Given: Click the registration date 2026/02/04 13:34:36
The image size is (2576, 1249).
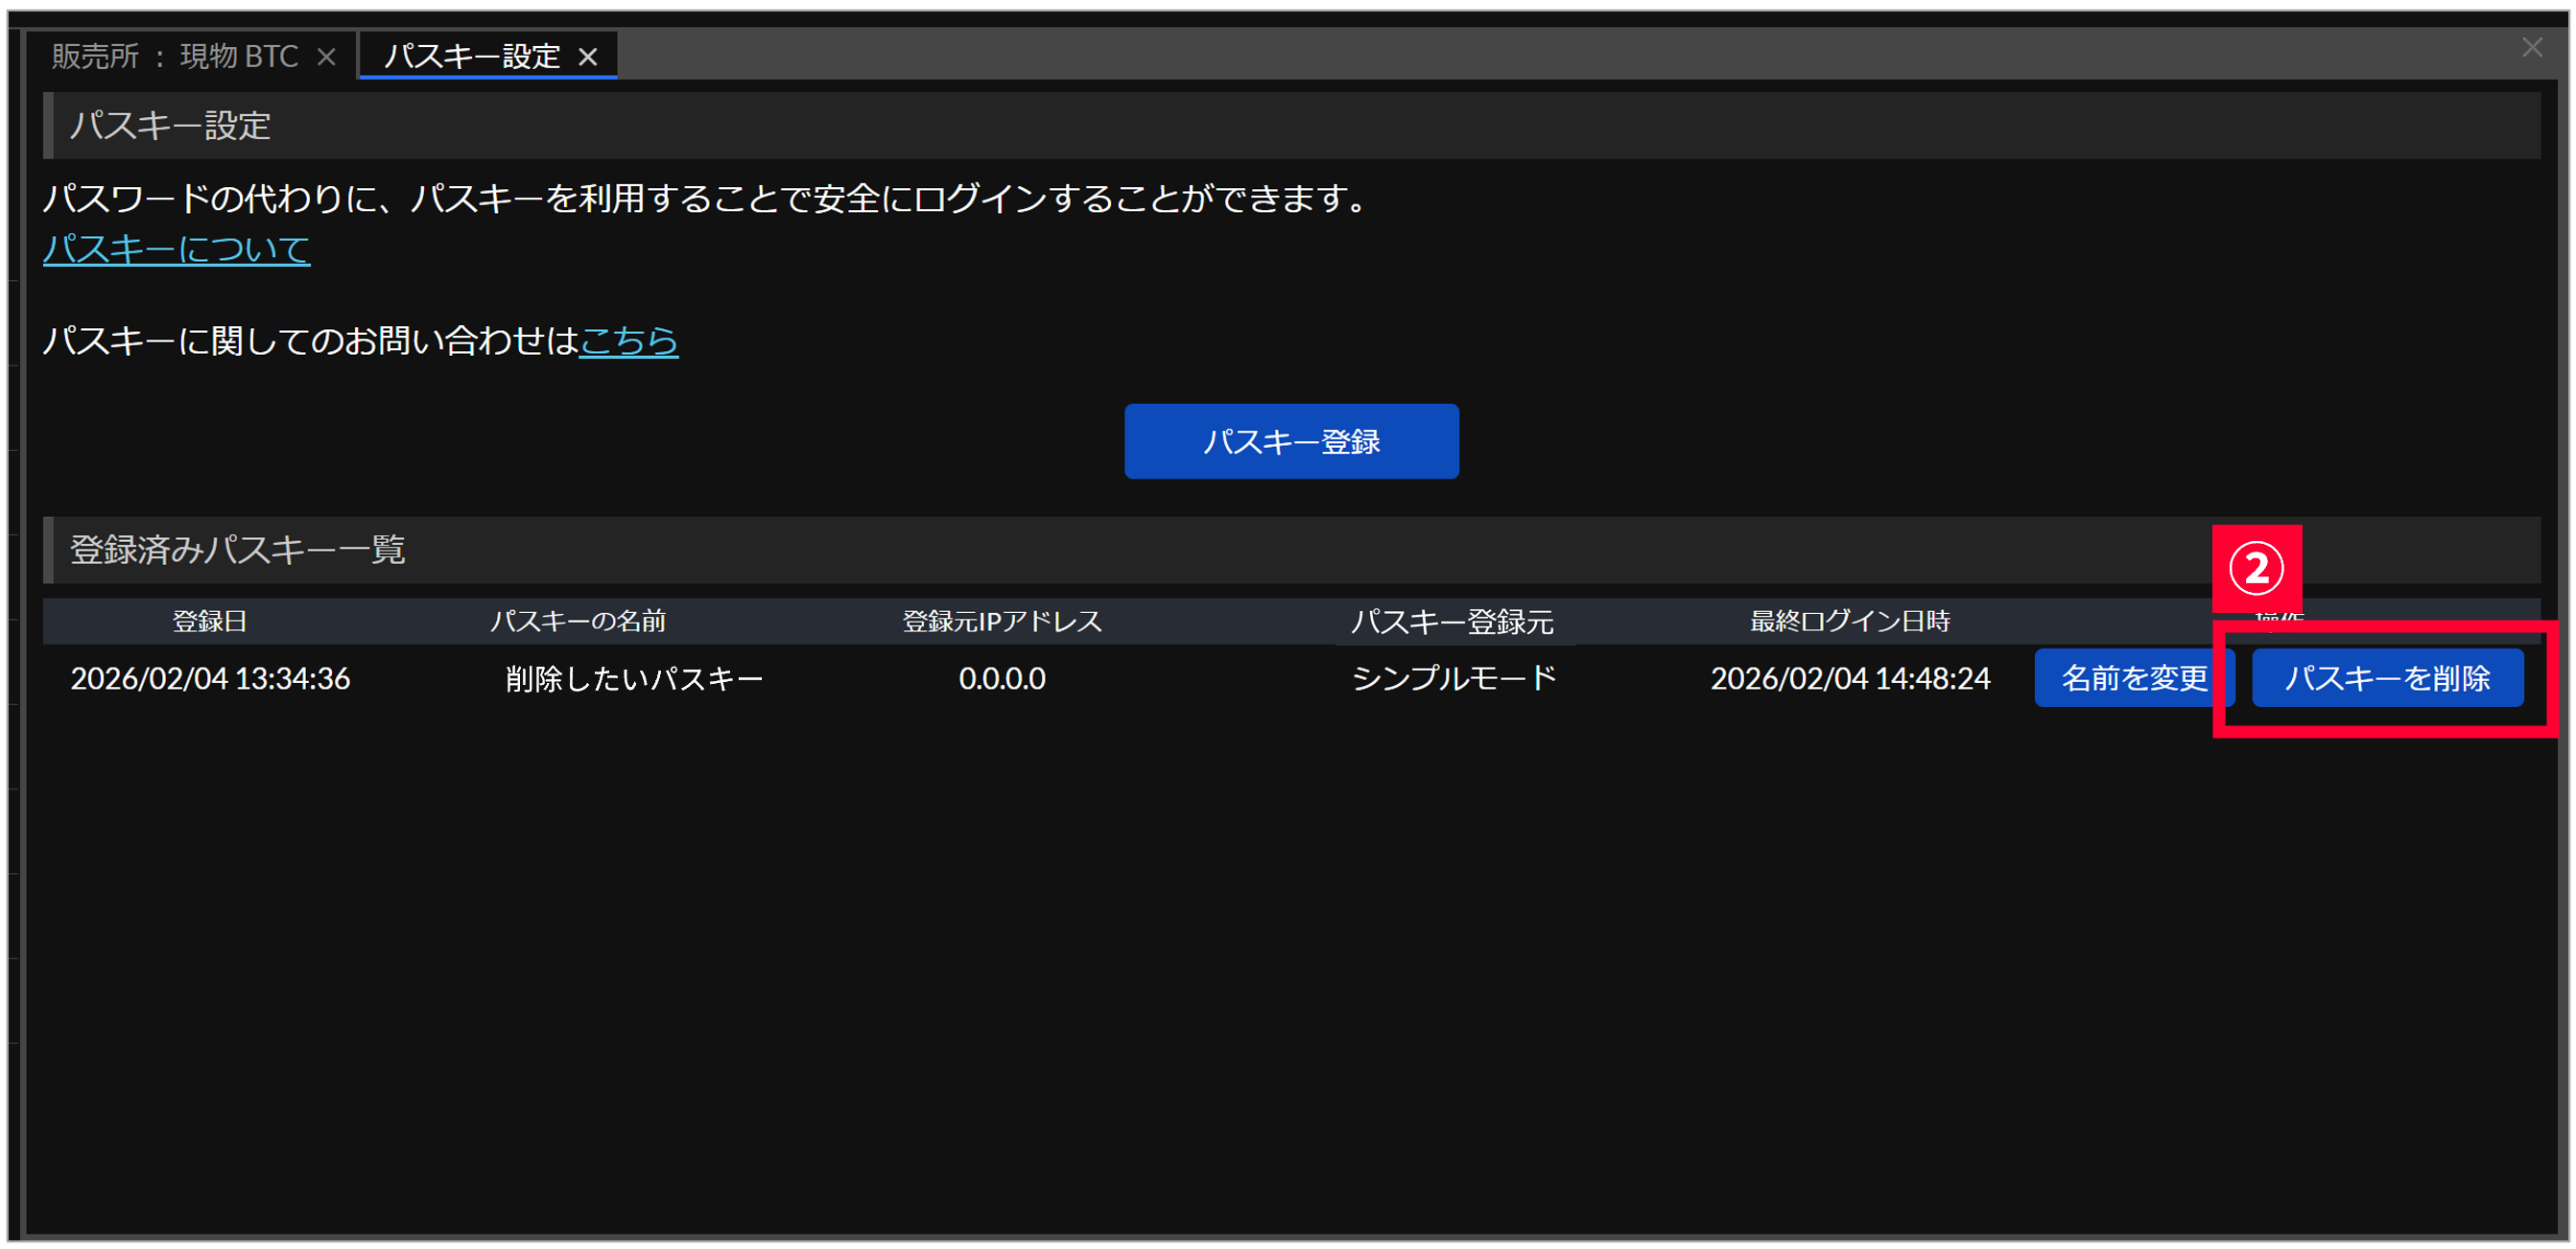Looking at the screenshot, I should 210,679.
